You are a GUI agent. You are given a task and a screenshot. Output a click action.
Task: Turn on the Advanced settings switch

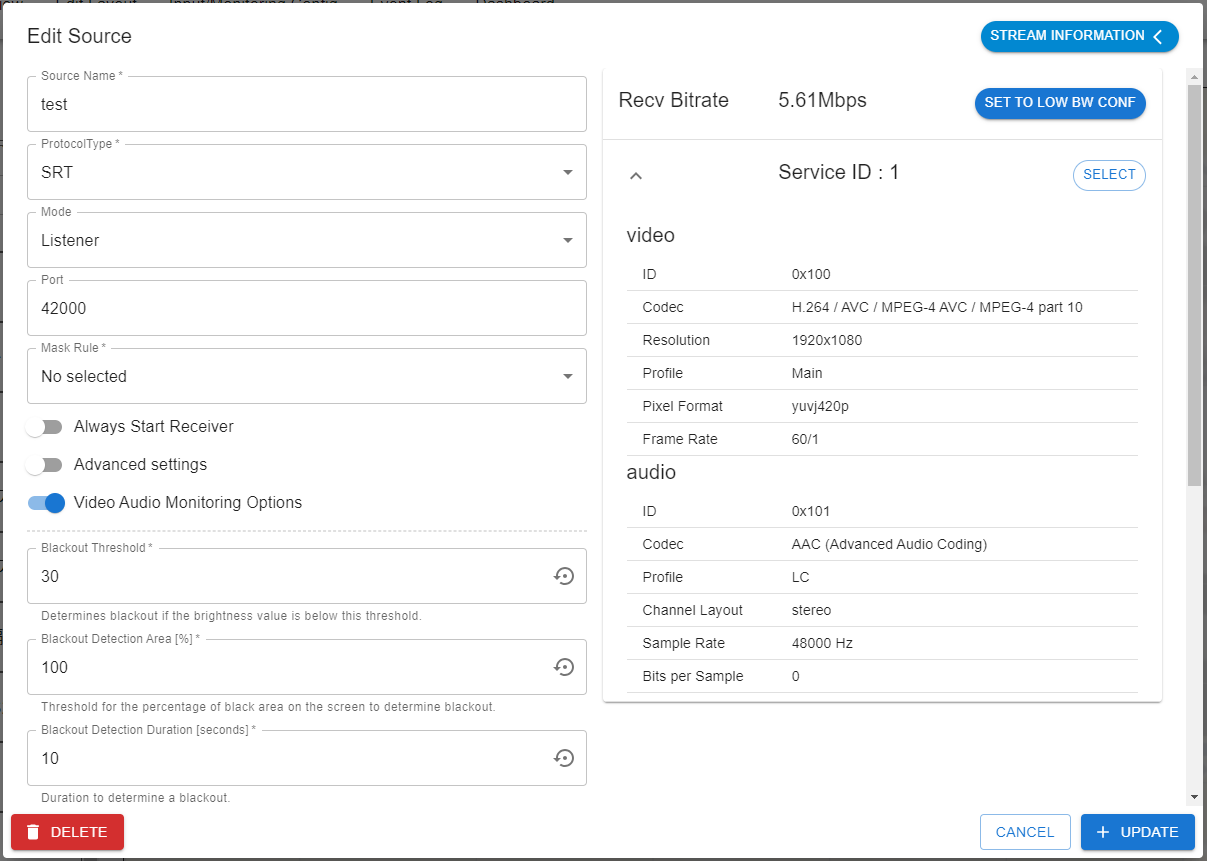click(x=45, y=465)
